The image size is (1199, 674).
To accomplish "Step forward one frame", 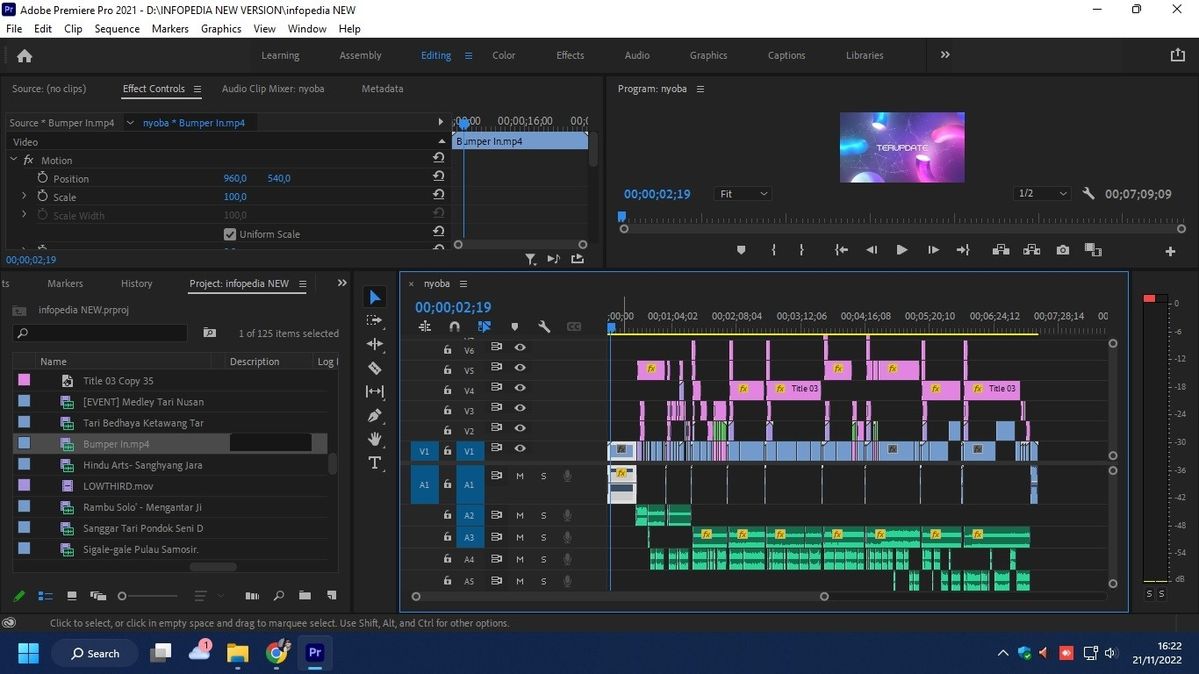I will [933, 250].
